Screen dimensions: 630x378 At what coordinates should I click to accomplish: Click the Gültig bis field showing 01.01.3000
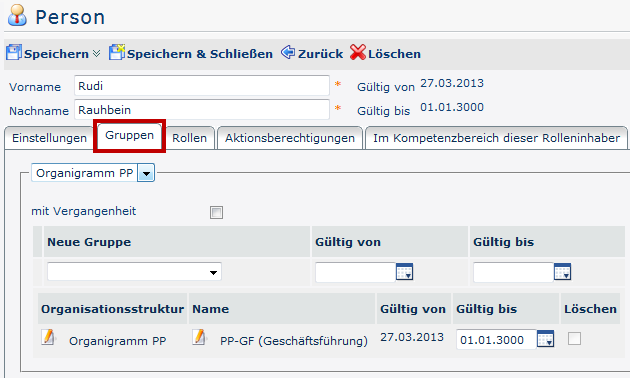click(496, 340)
